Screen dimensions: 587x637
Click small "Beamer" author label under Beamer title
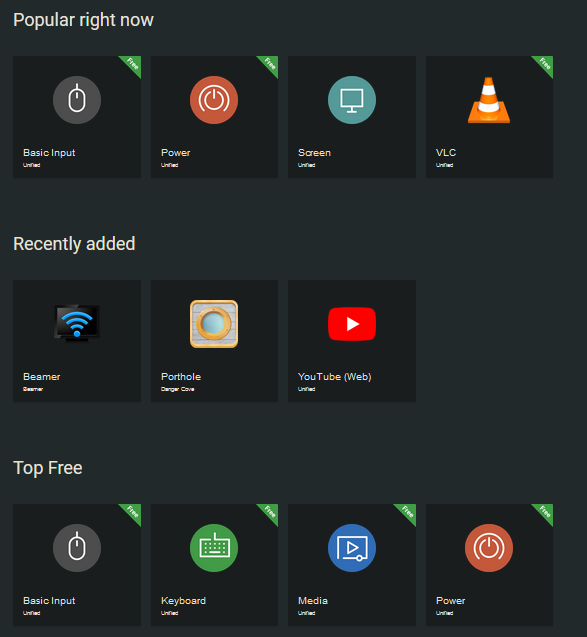point(33,389)
